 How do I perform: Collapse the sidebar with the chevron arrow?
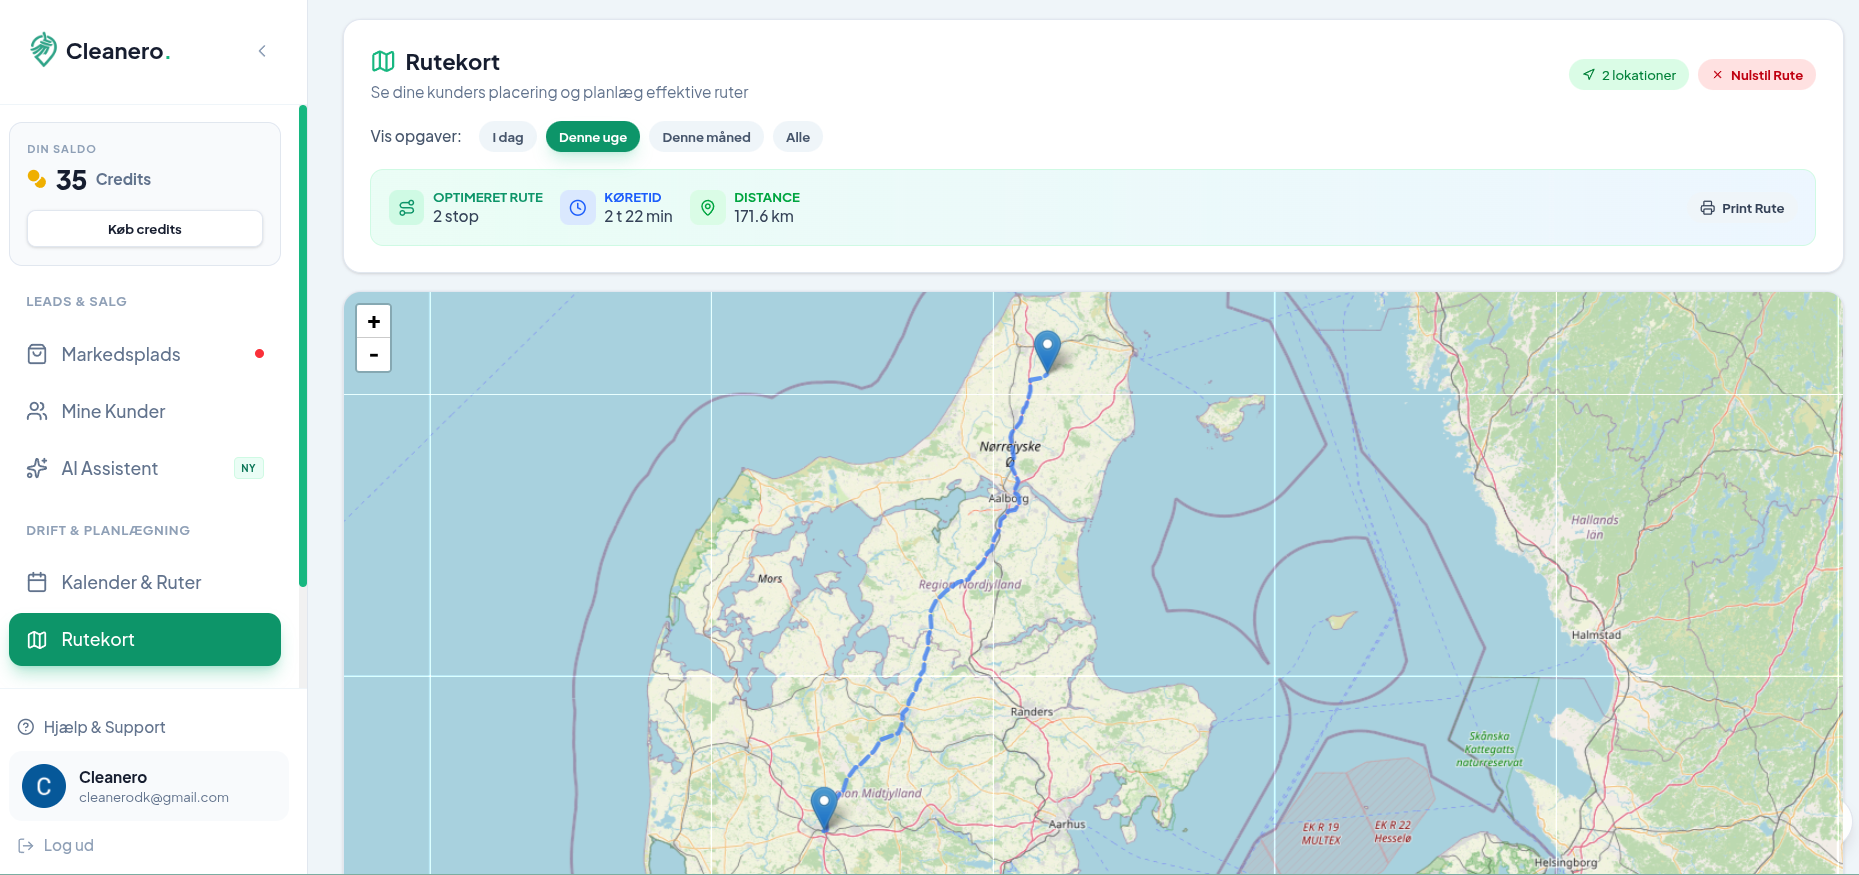click(262, 51)
